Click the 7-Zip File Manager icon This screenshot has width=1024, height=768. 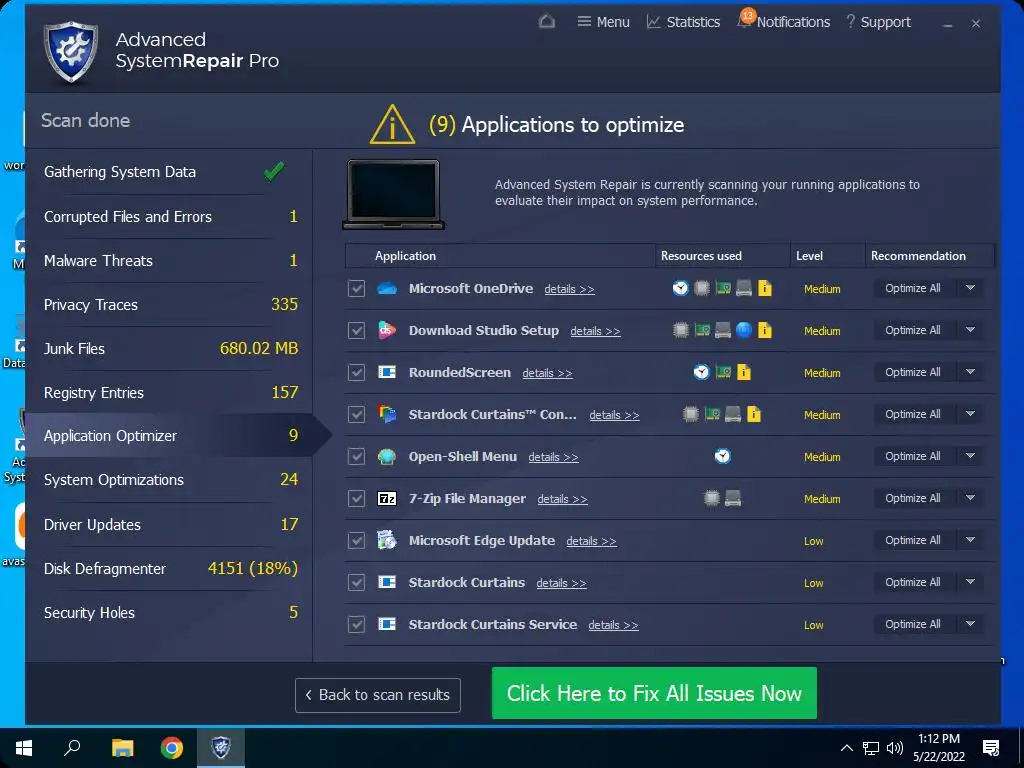coord(387,498)
